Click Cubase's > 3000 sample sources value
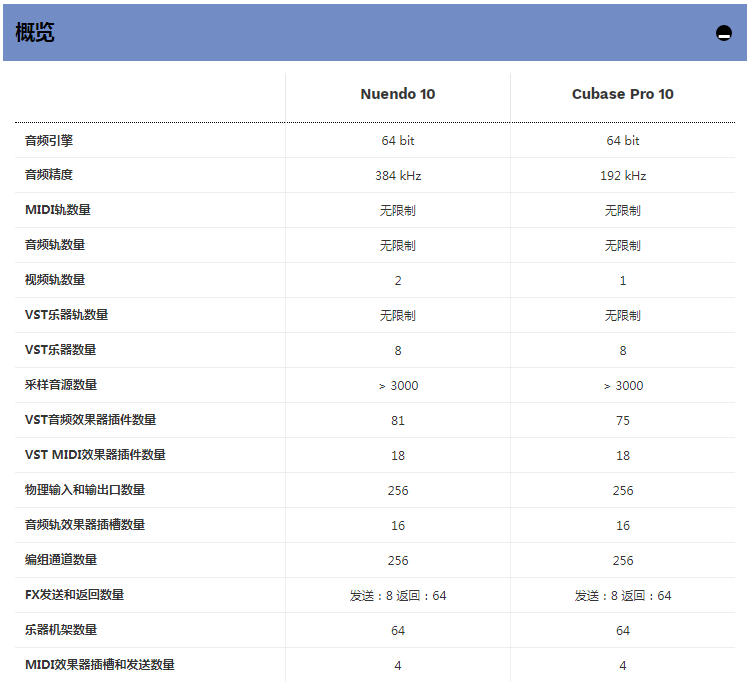Viewport: 749px width, 694px height. (x=623, y=385)
